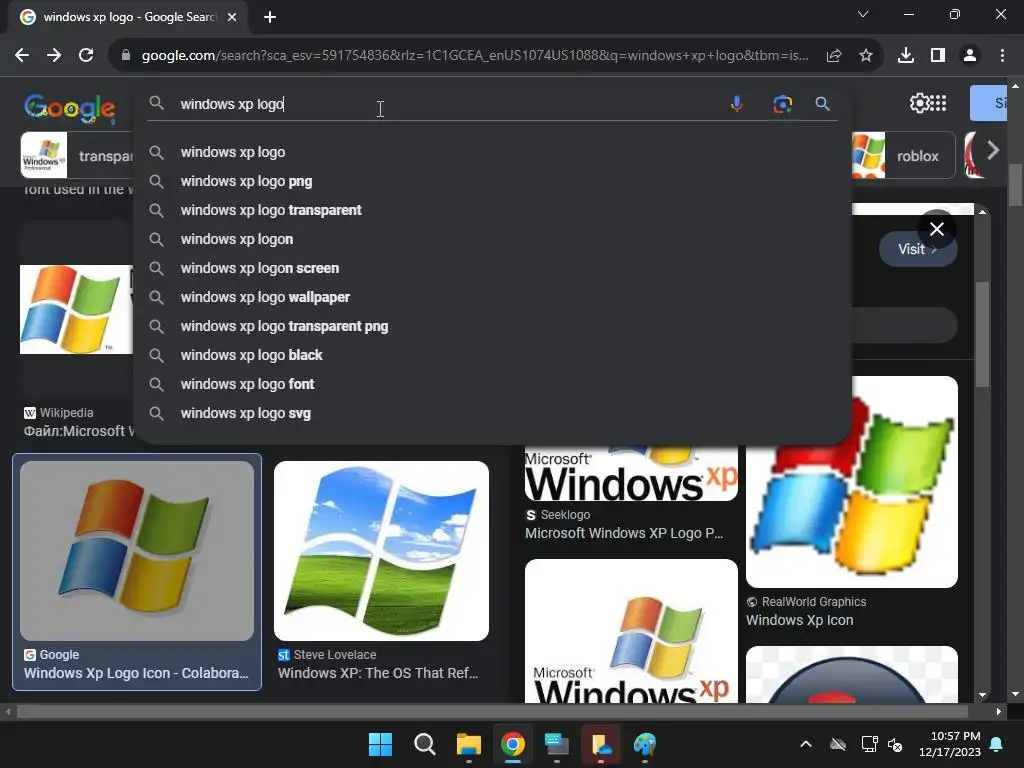
Task: Select suggestion 'windows xp logo transparent'
Action: coord(493,210)
